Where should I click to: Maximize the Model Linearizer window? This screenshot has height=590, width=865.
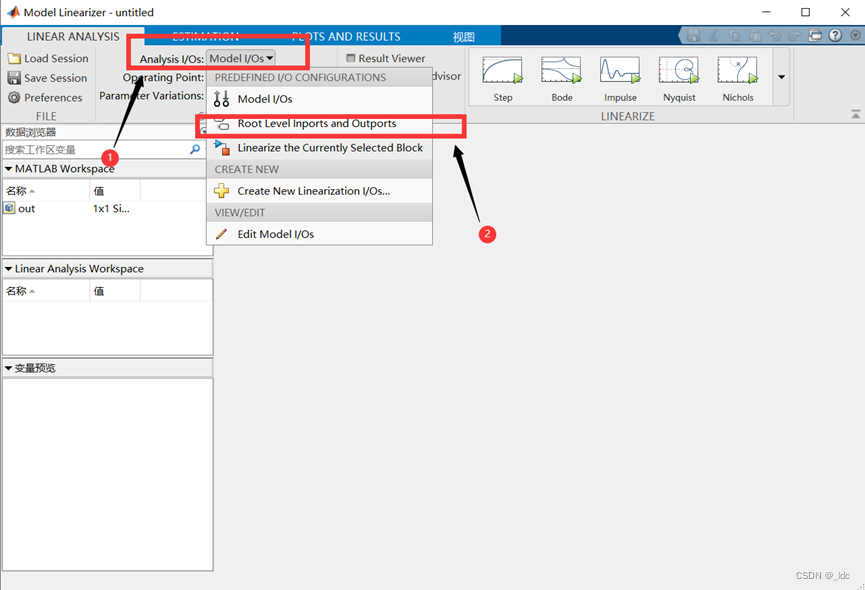point(805,12)
